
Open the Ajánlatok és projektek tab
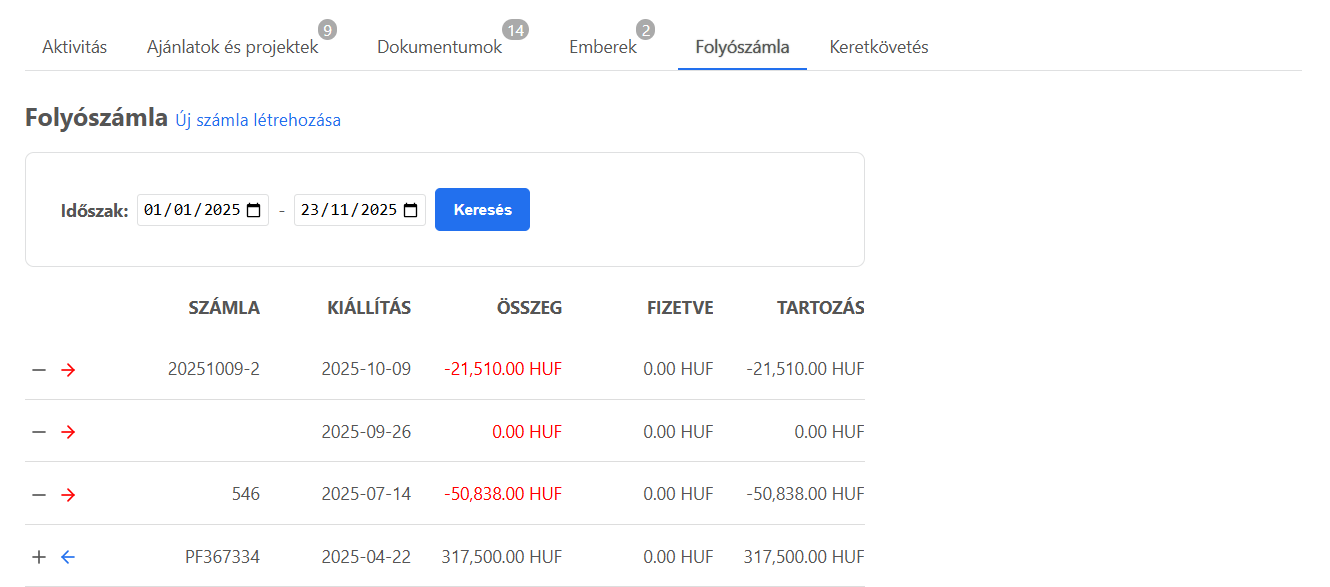[x=232, y=47]
